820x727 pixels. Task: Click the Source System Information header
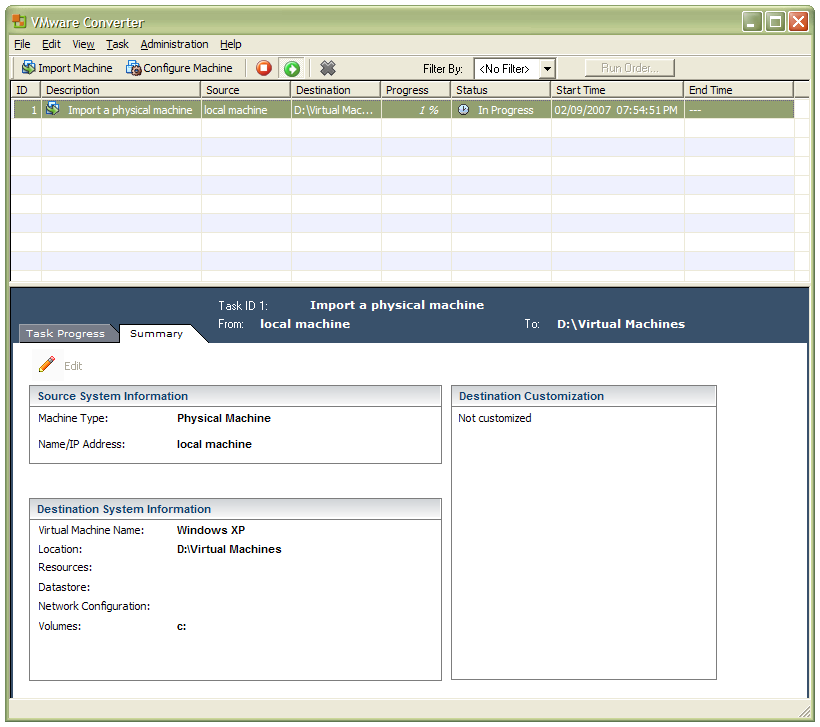pos(235,396)
